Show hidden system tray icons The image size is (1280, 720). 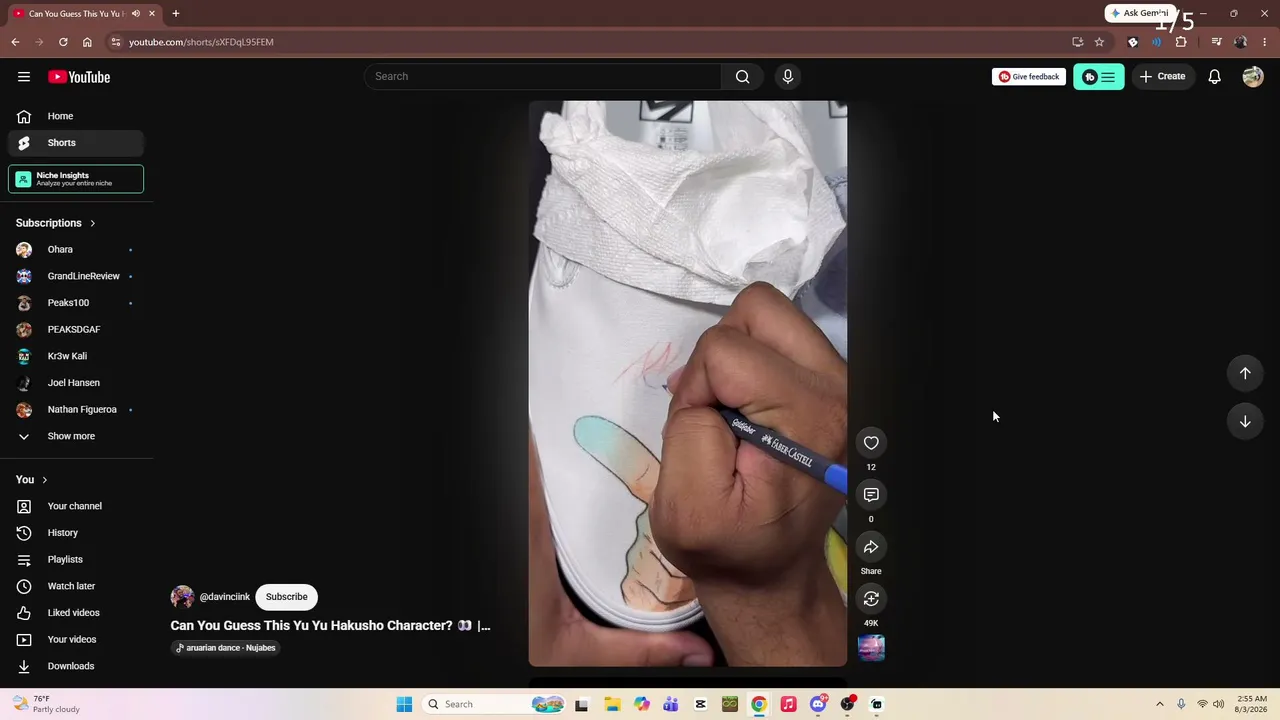click(x=1160, y=704)
